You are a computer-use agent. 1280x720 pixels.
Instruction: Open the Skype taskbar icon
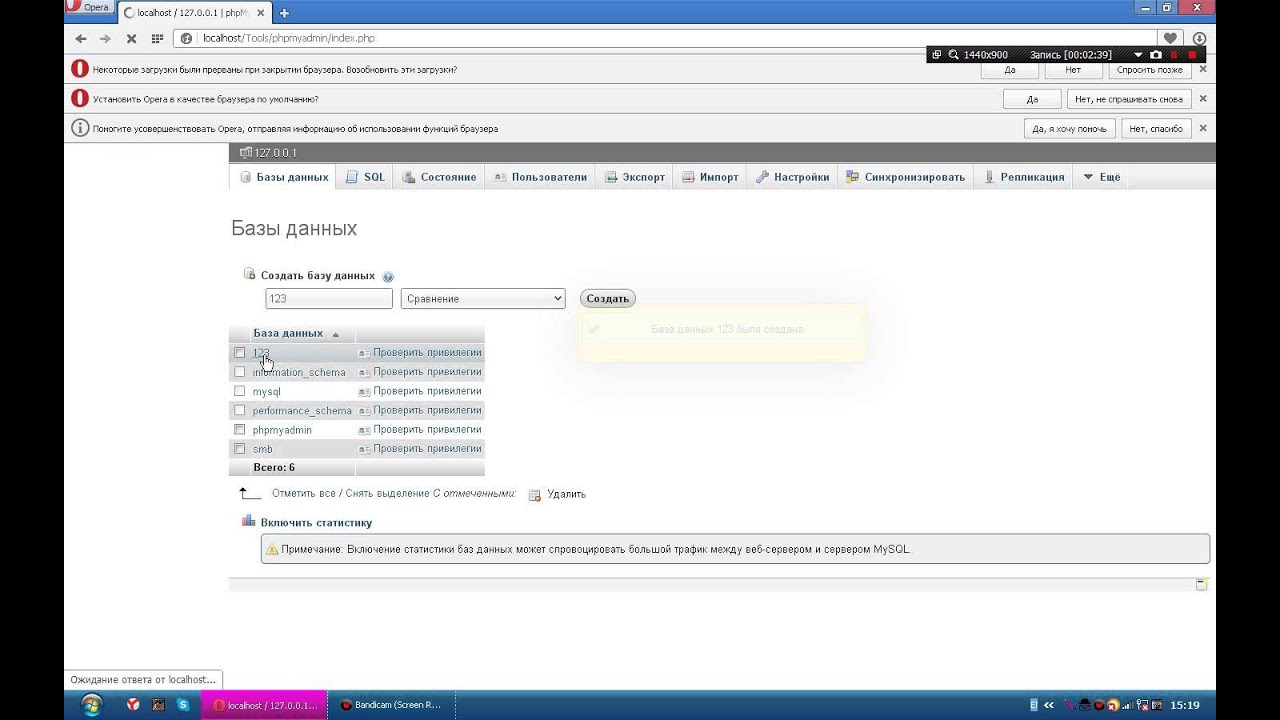[x=183, y=704]
